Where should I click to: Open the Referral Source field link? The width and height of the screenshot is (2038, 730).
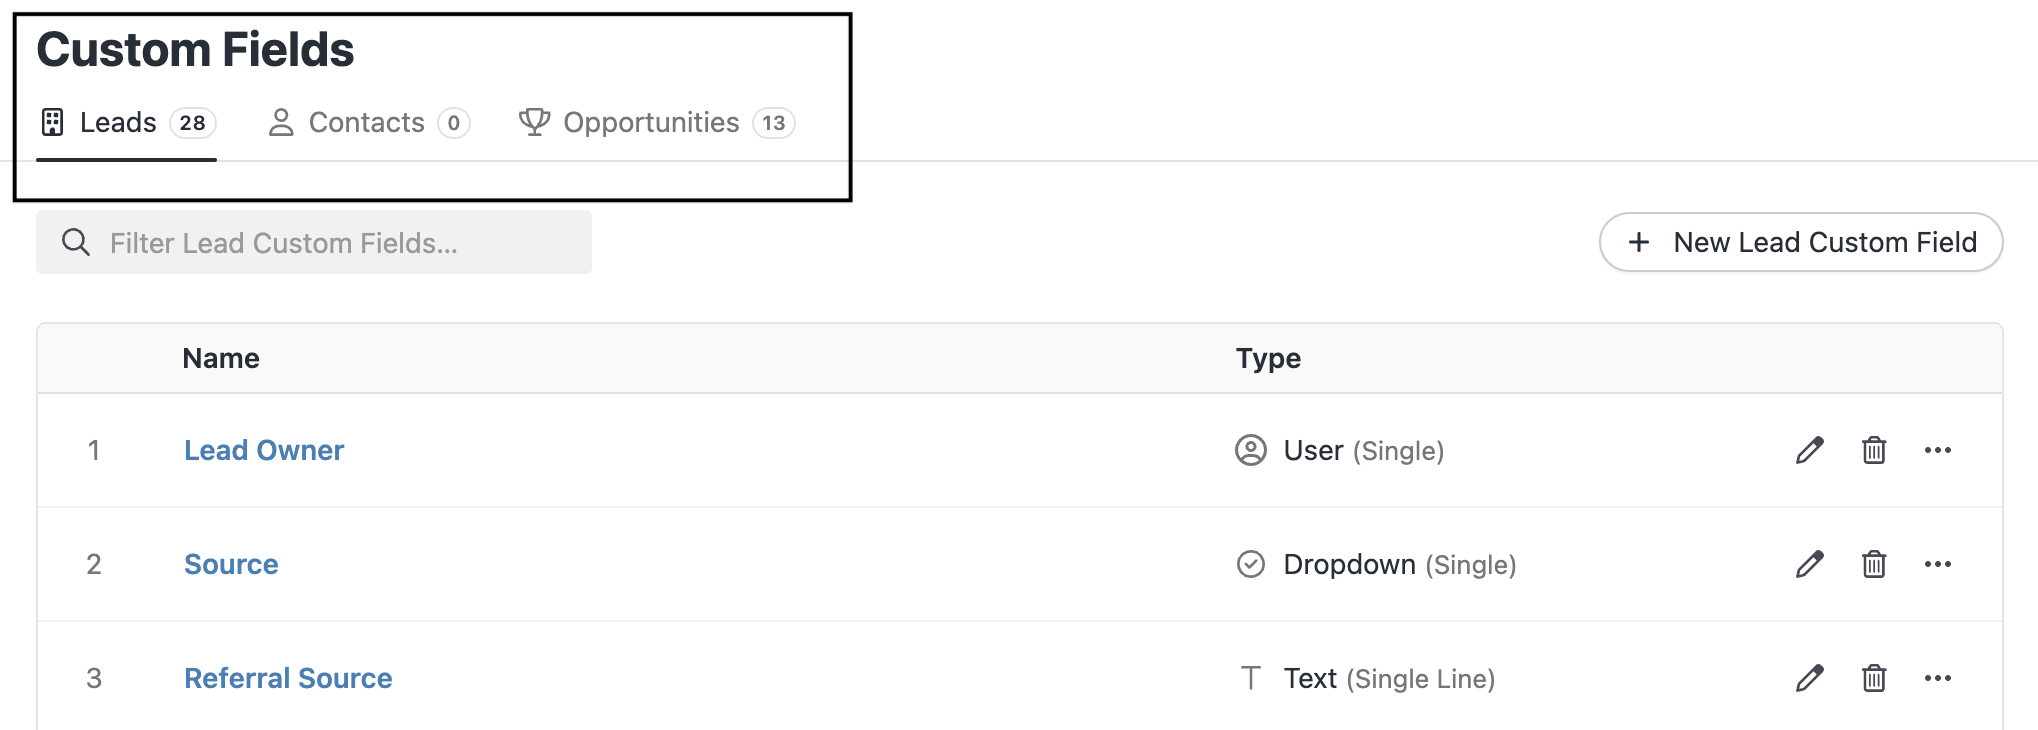coord(288,678)
